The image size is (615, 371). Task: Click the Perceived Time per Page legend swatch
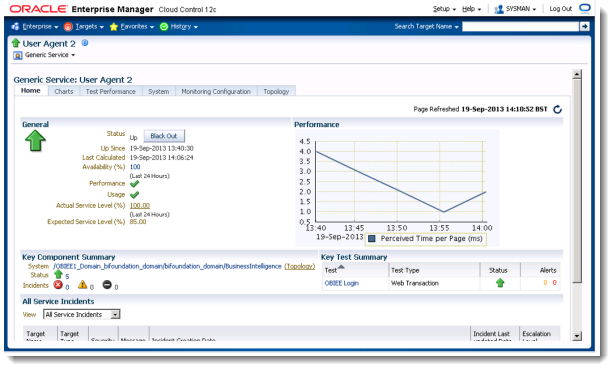372,238
